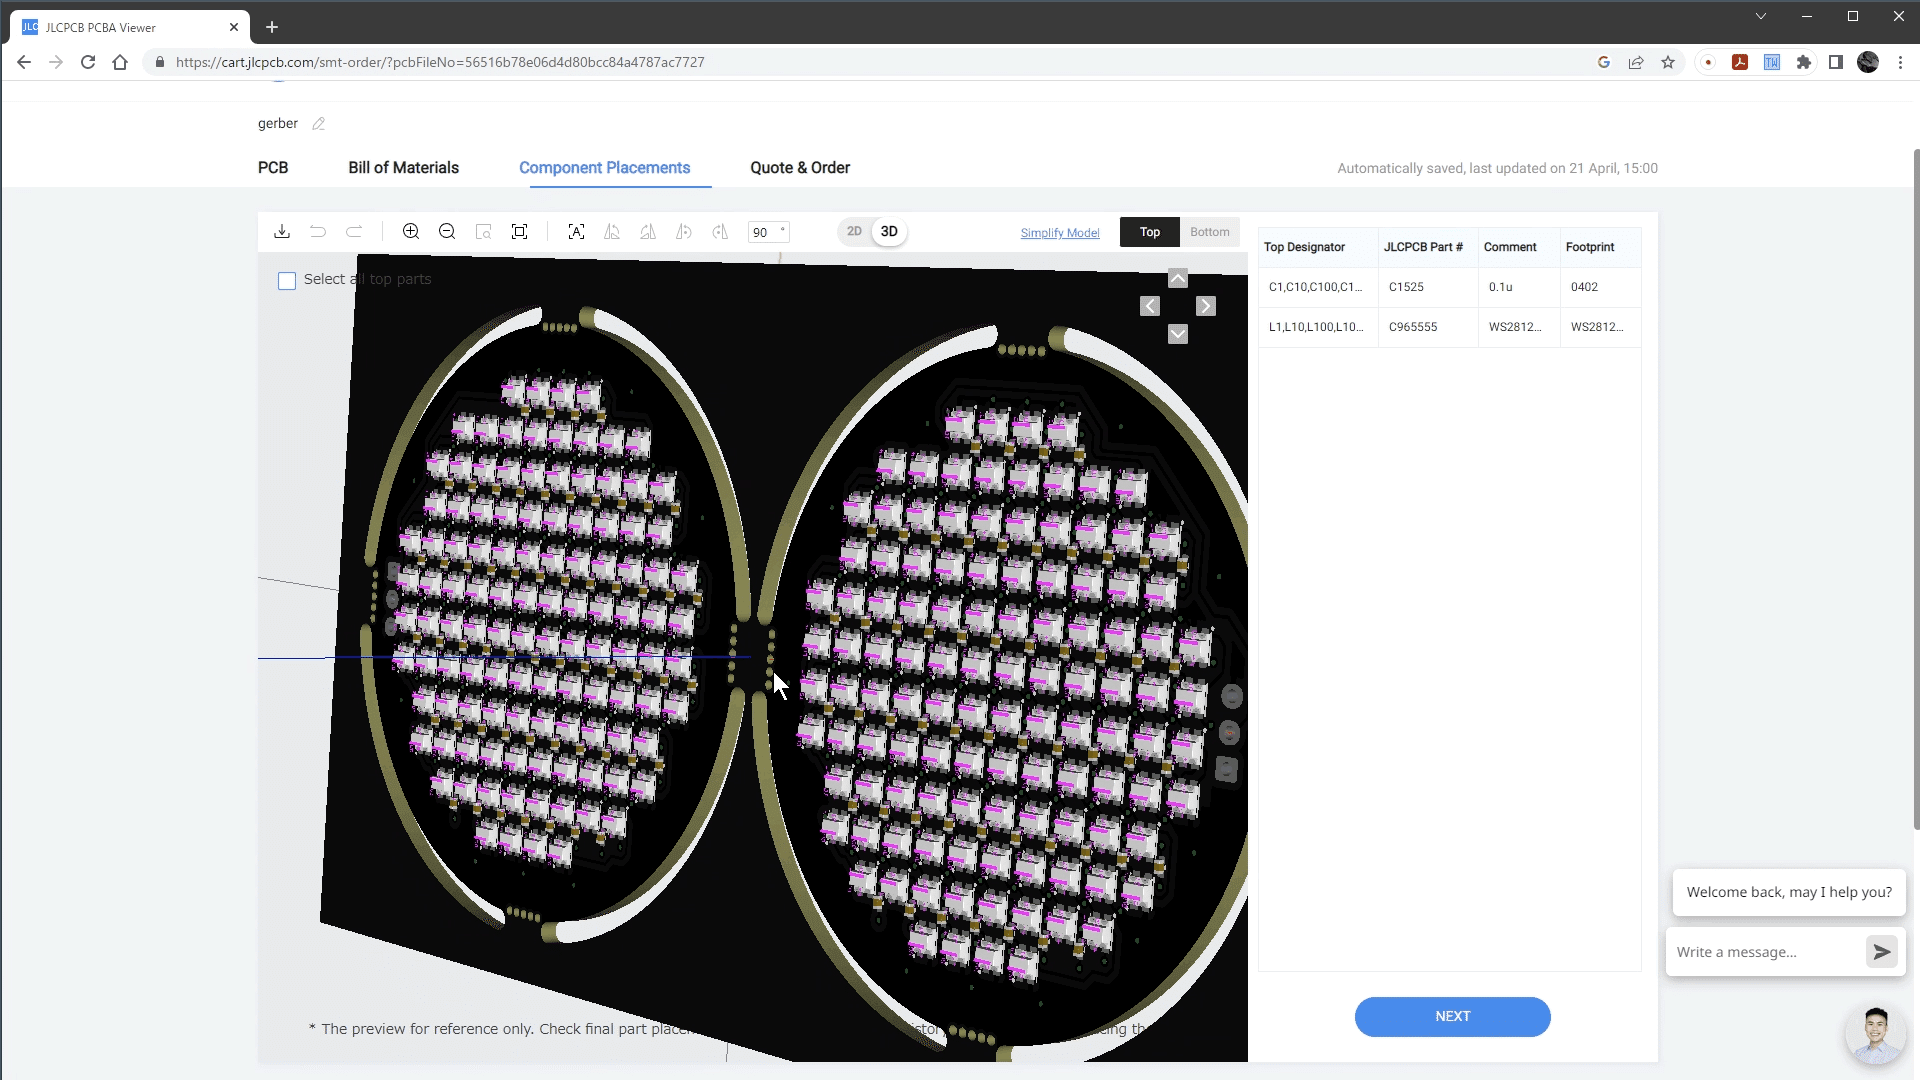Click the undo arrow icon
1920x1080 pixels.
(318, 232)
